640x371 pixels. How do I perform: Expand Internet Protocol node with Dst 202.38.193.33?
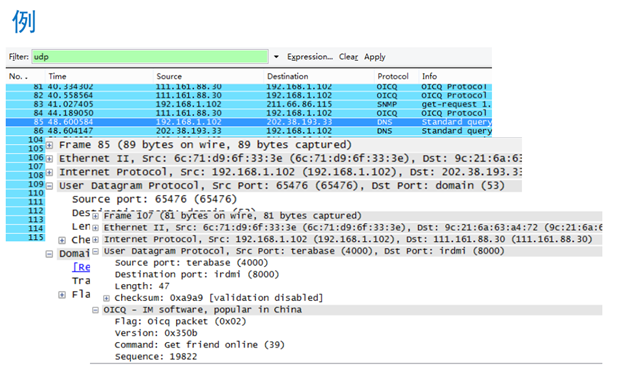[x=49, y=172]
